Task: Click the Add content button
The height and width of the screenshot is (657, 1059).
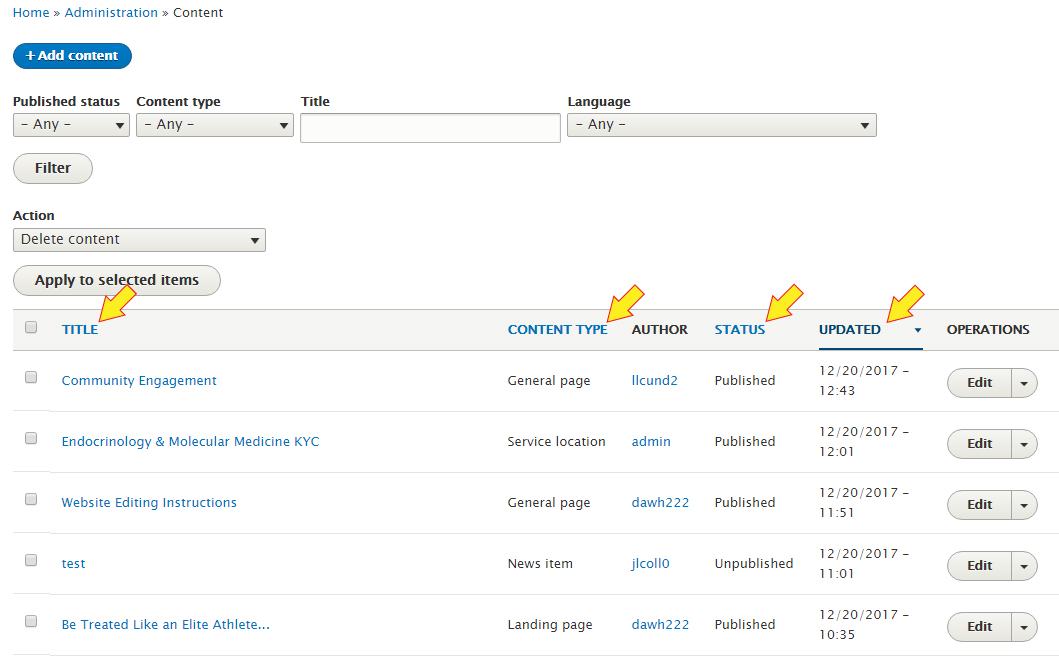Action: [72, 56]
